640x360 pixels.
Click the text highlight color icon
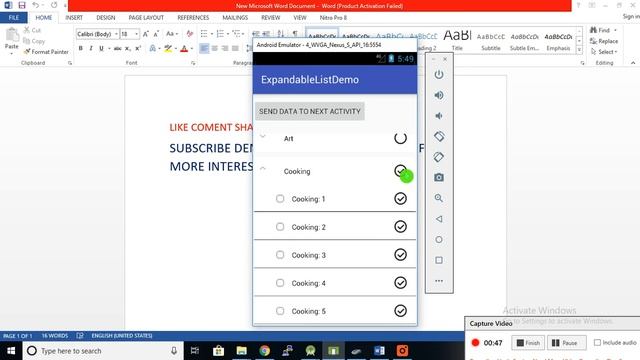pos(168,49)
